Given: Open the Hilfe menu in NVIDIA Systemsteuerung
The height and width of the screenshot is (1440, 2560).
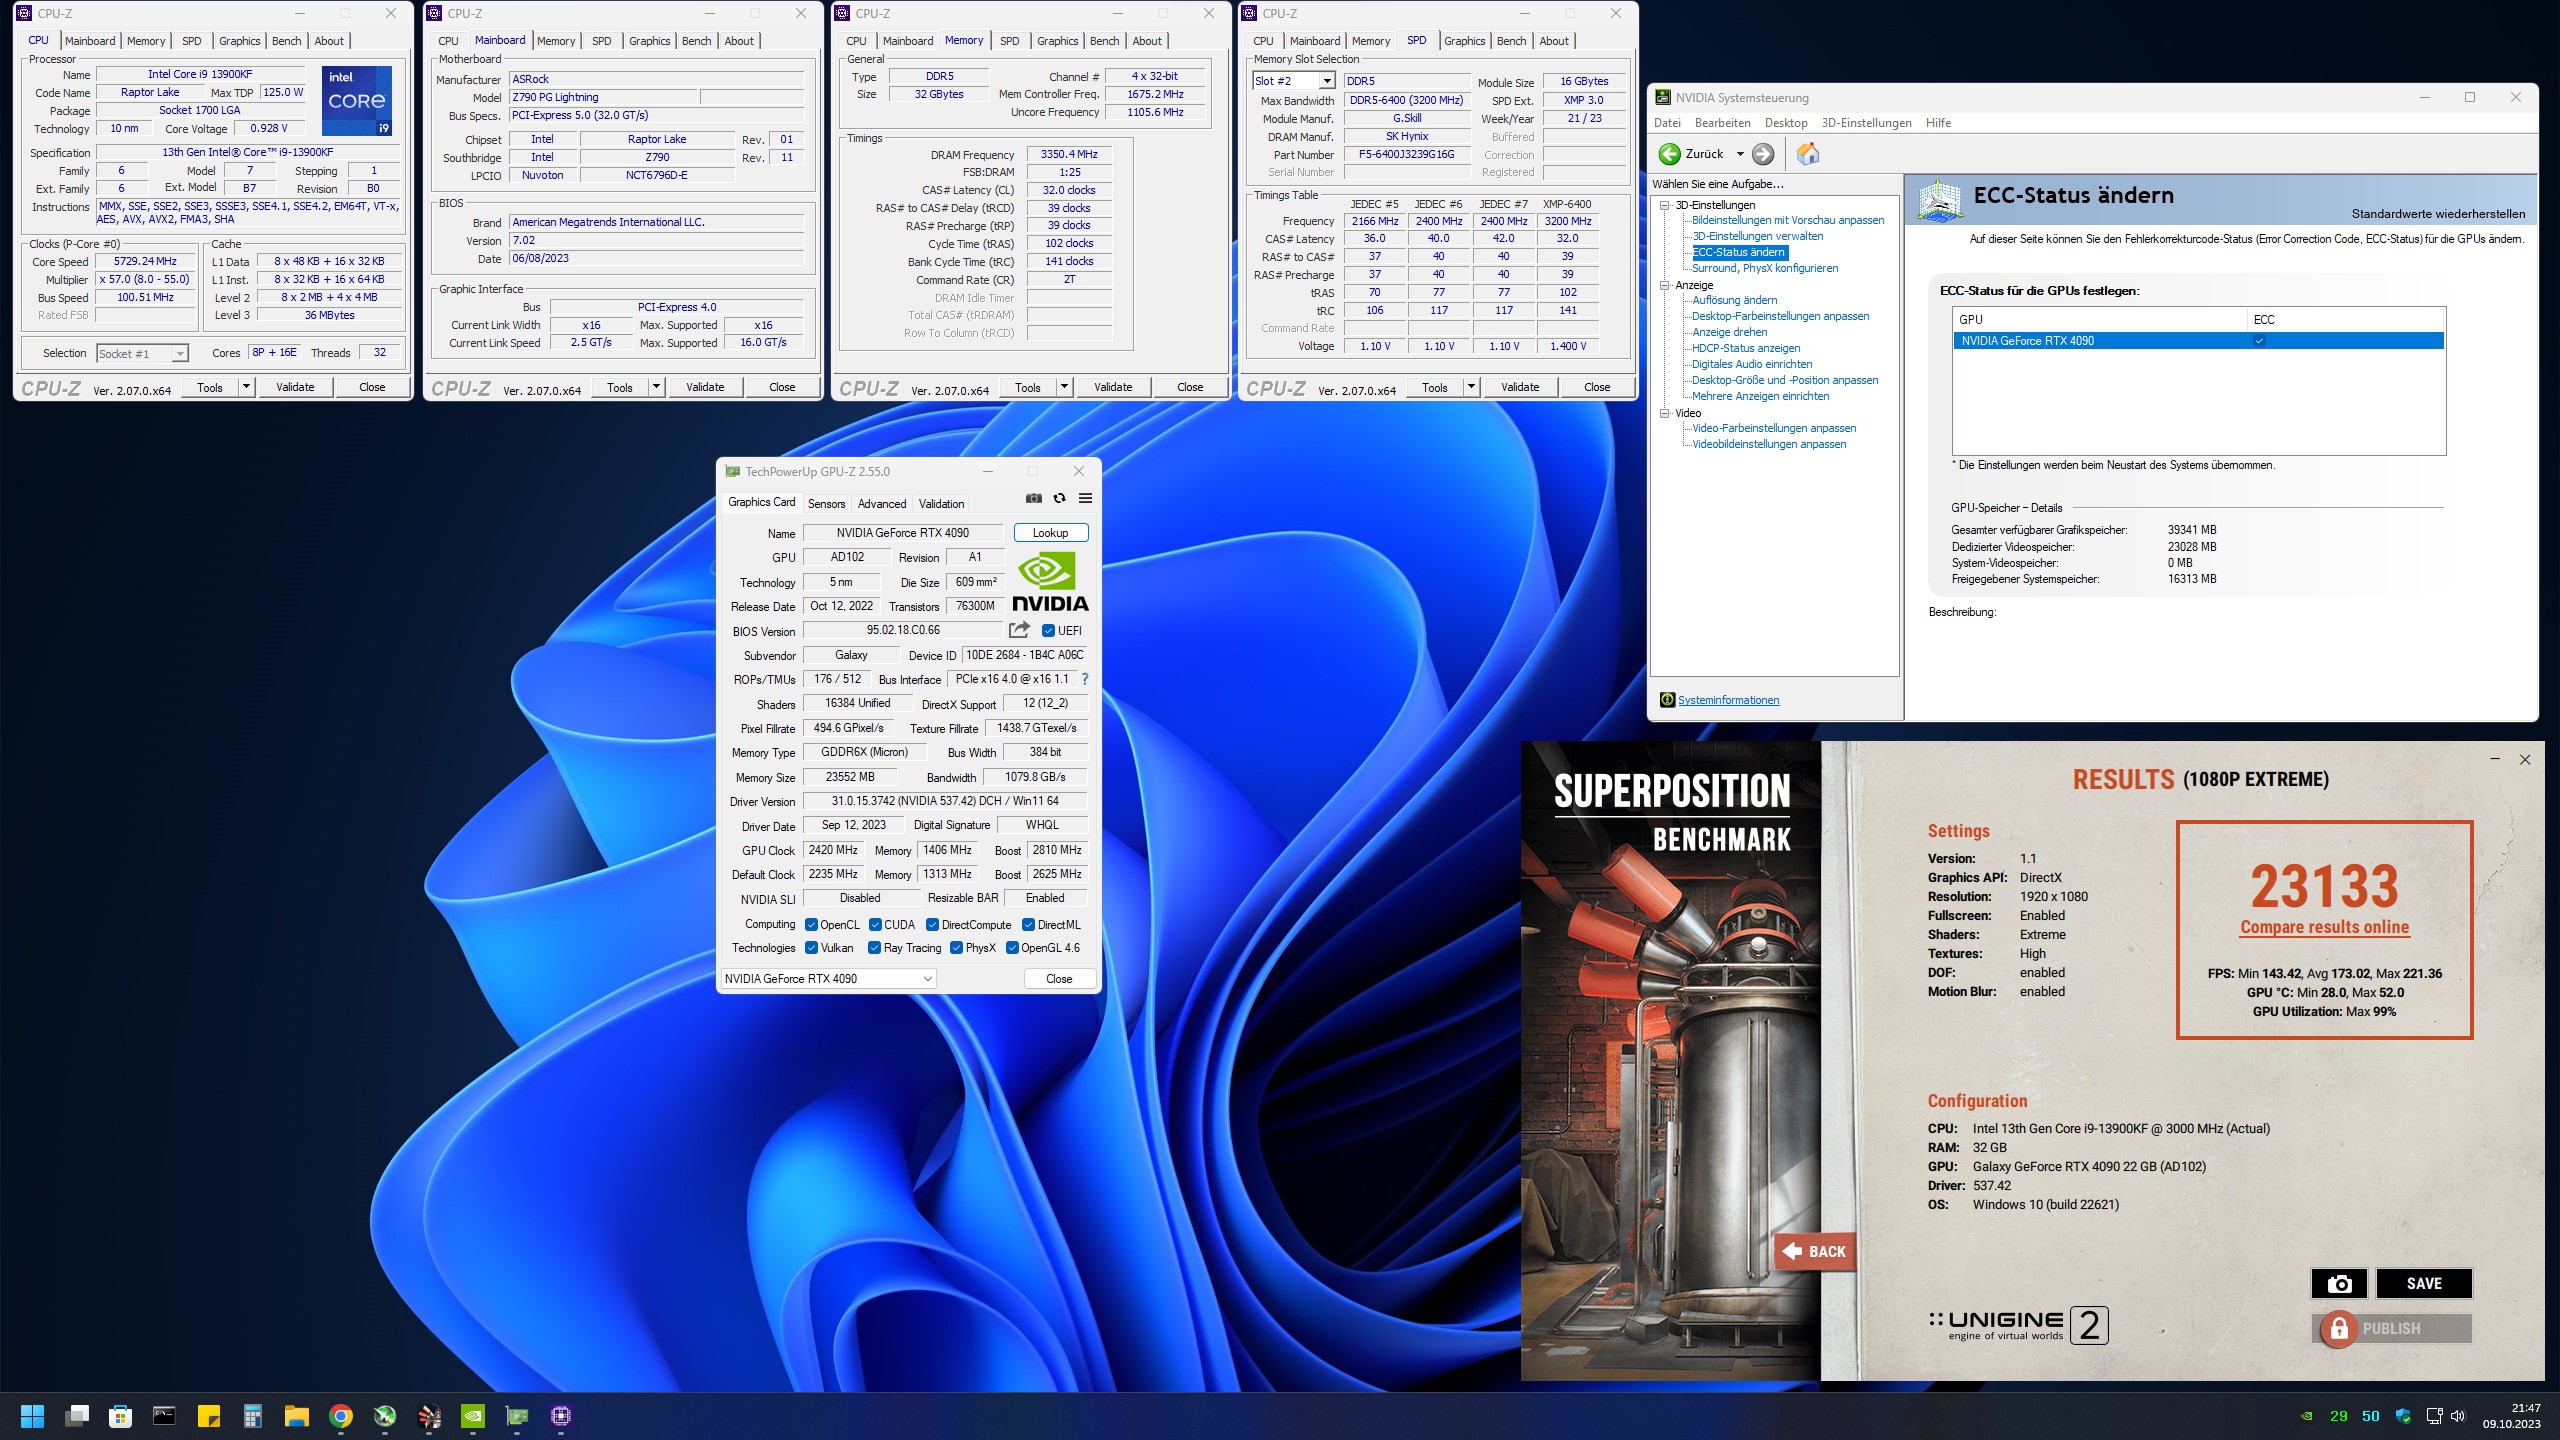Looking at the screenshot, I should pyautogui.click(x=1938, y=123).
